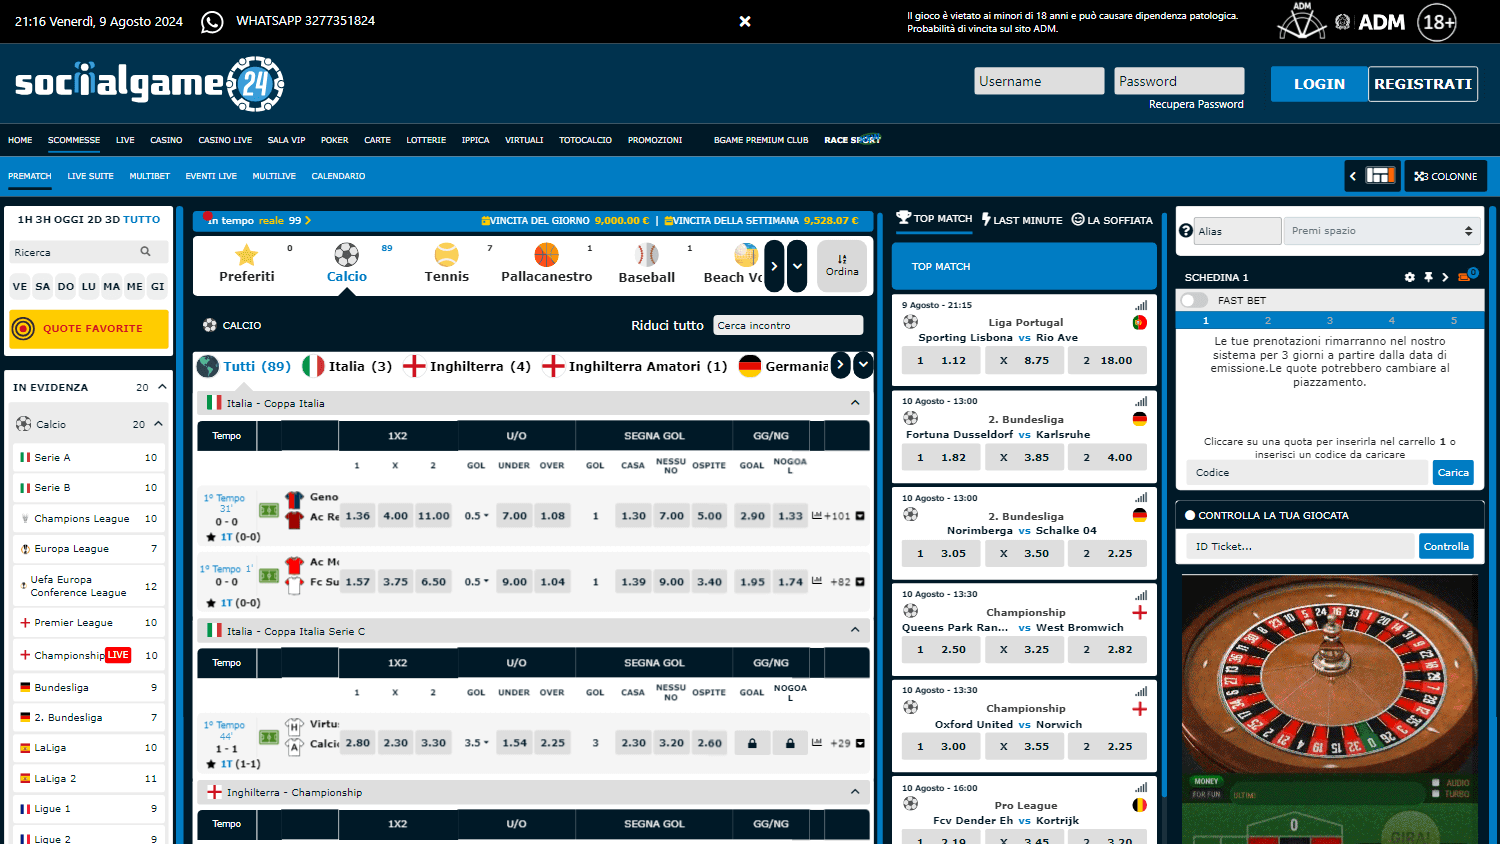
Task: Collapse the Inghilterra - Championship section
Action: coord(855,792)
